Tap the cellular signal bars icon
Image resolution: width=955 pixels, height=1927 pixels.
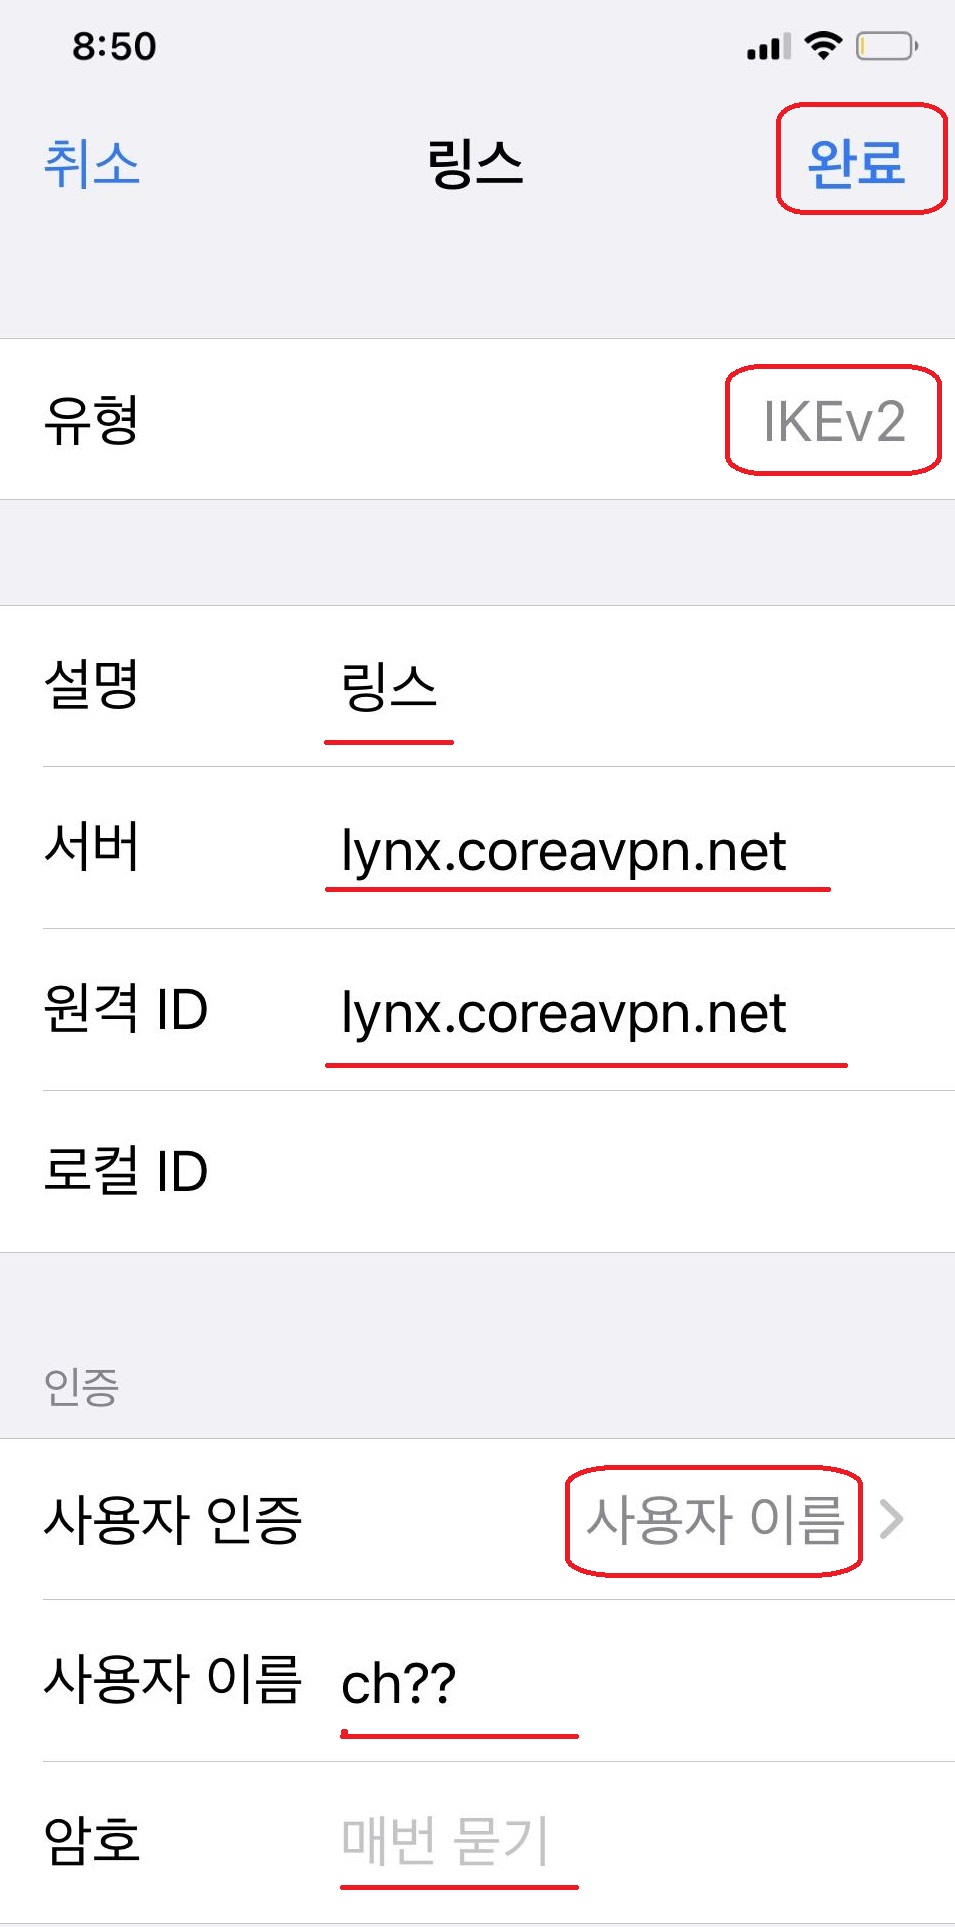click(769, 46)
